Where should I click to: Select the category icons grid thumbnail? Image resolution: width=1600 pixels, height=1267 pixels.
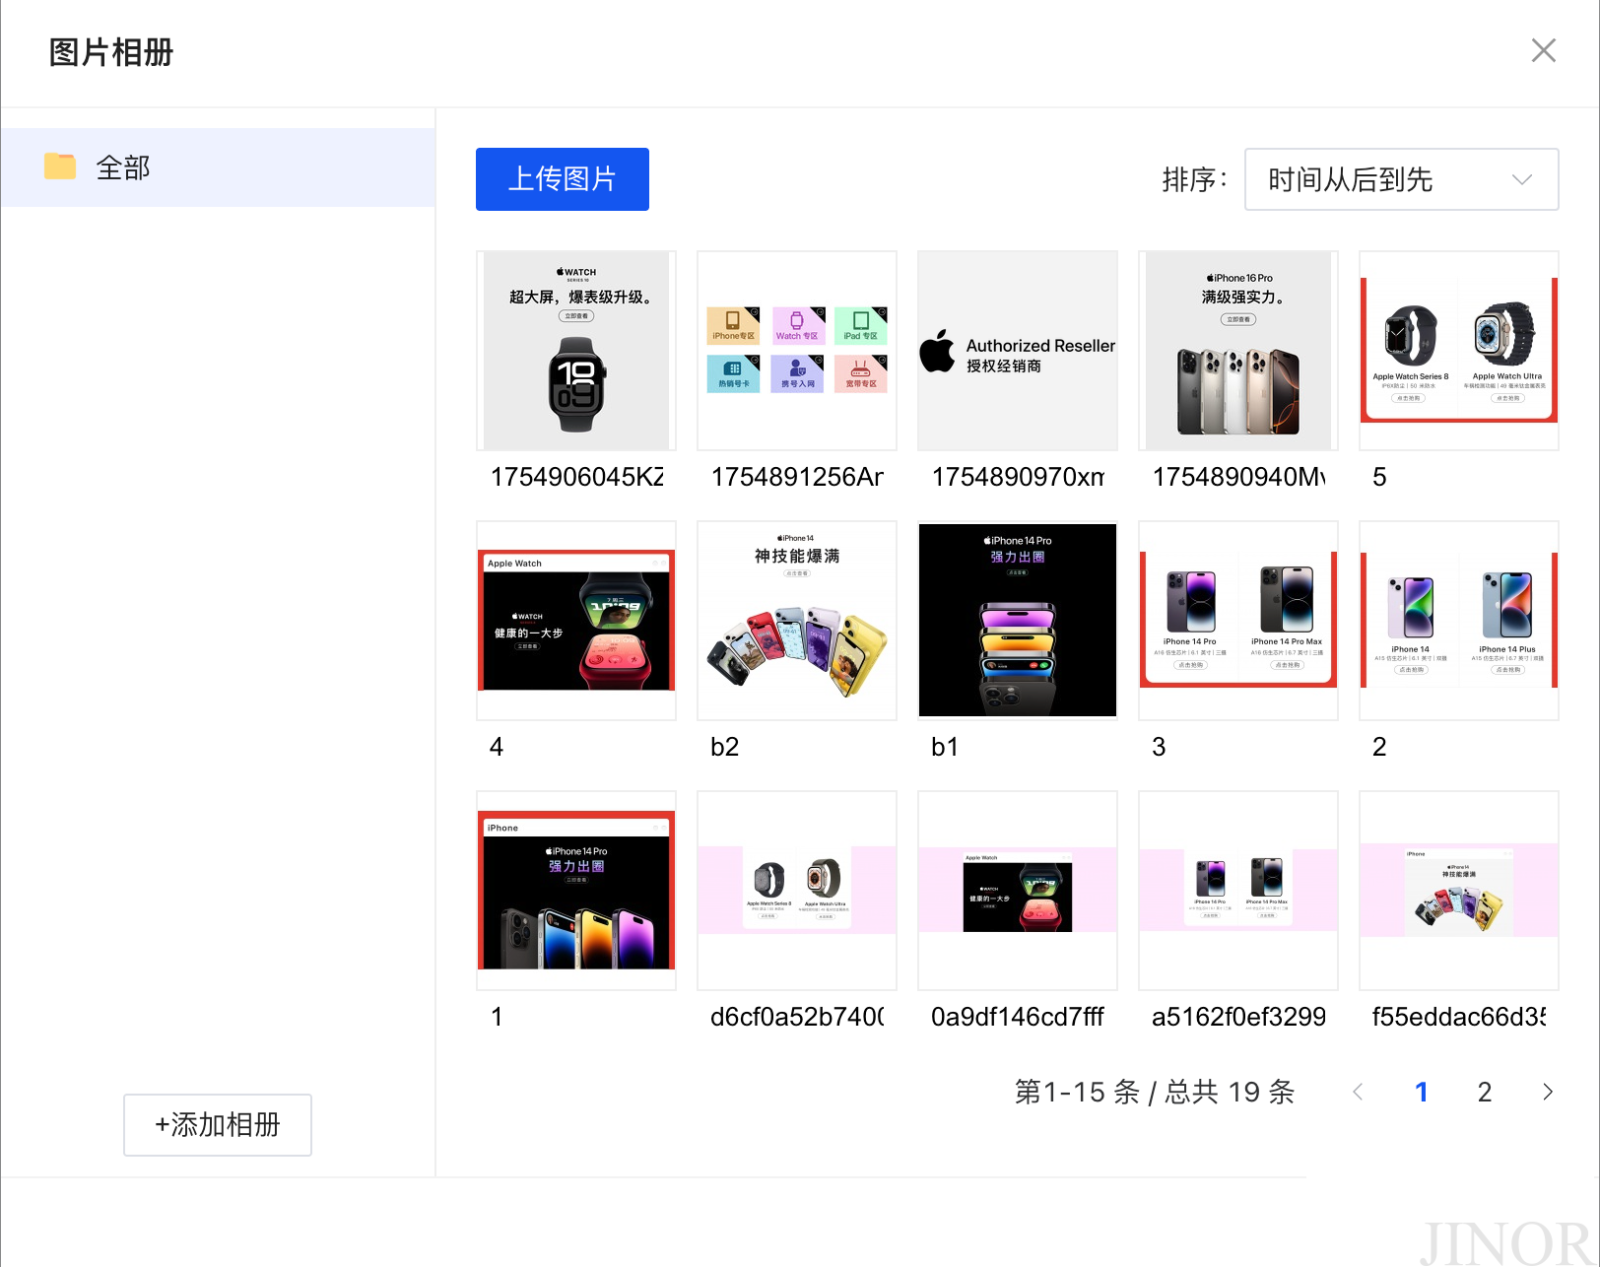tap(797, 350)
